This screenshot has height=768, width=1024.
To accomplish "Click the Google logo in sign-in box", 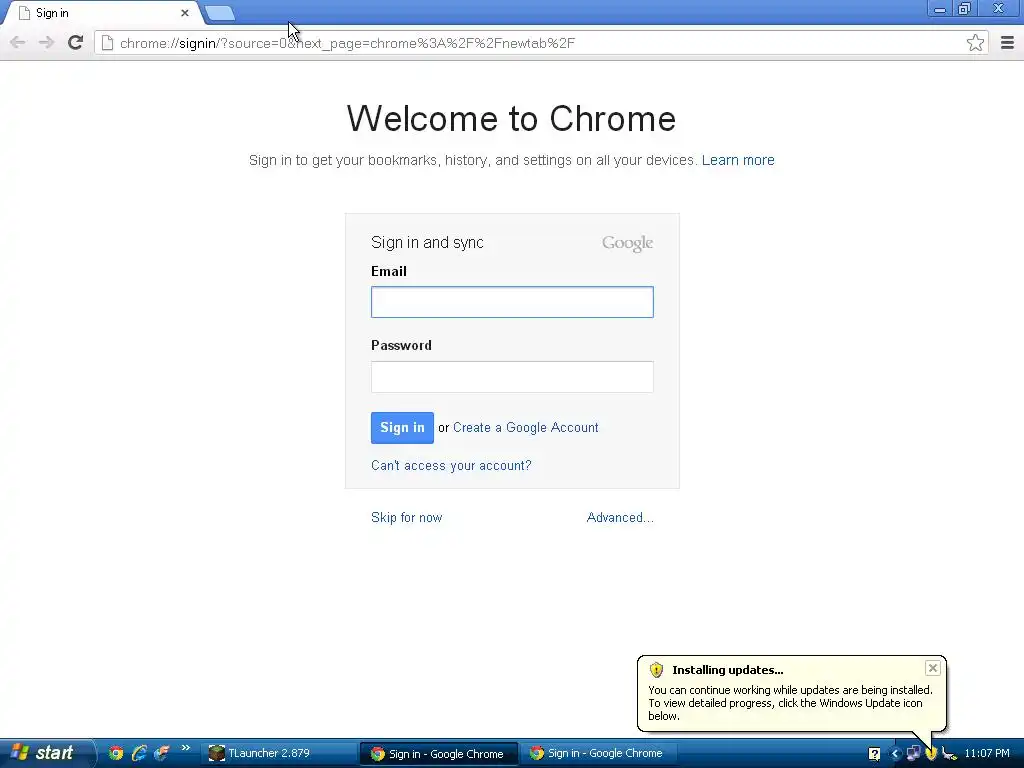I will [x=628, y=243].
